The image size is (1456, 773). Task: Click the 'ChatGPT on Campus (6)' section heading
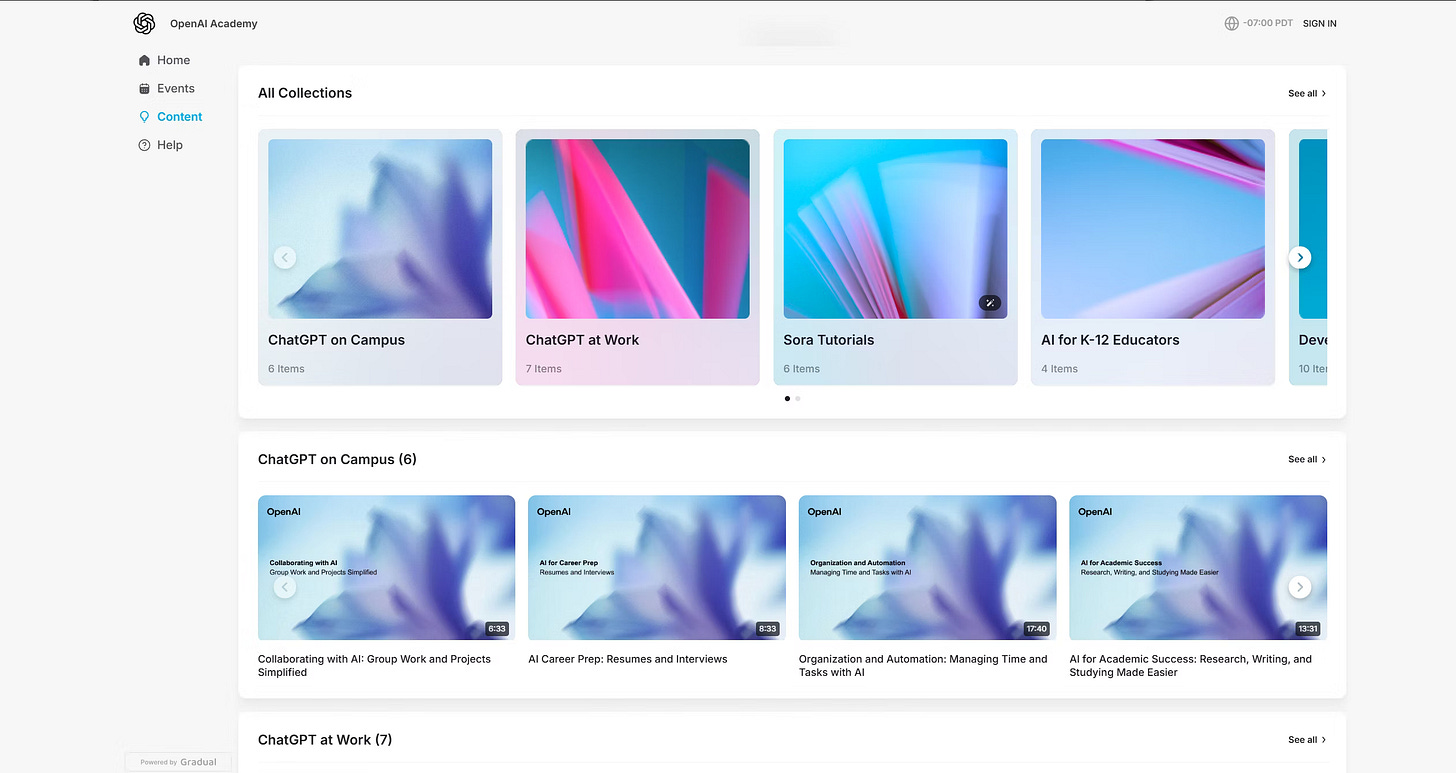coord(337,460)
